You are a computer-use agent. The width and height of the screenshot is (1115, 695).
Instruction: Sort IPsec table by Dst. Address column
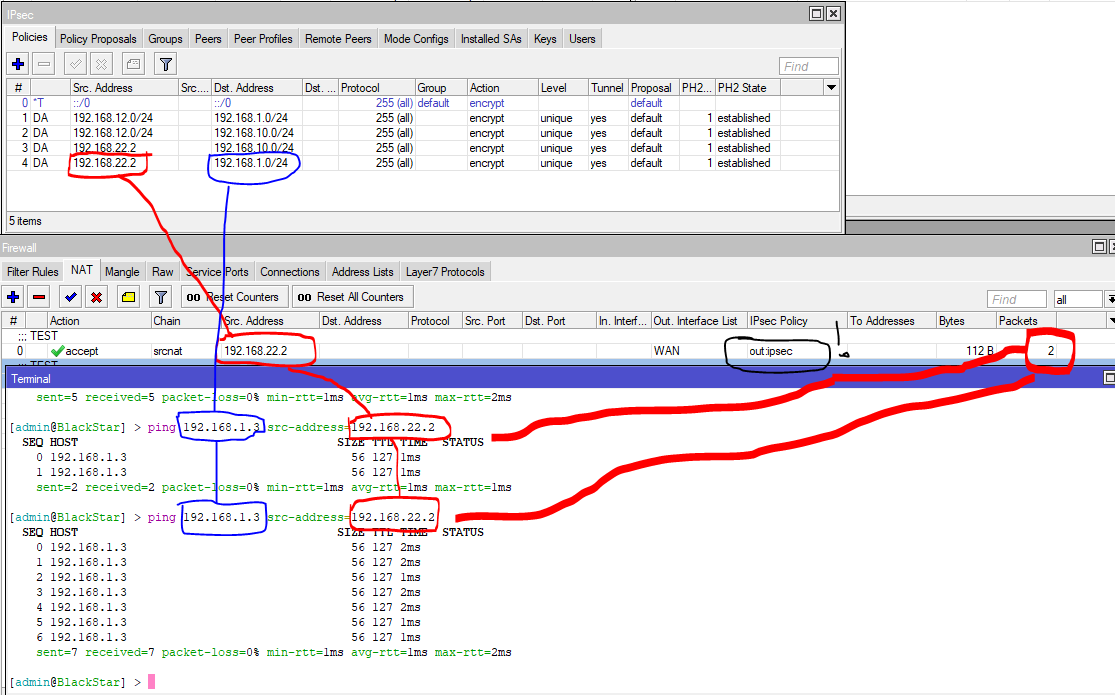tap(257, 87)
